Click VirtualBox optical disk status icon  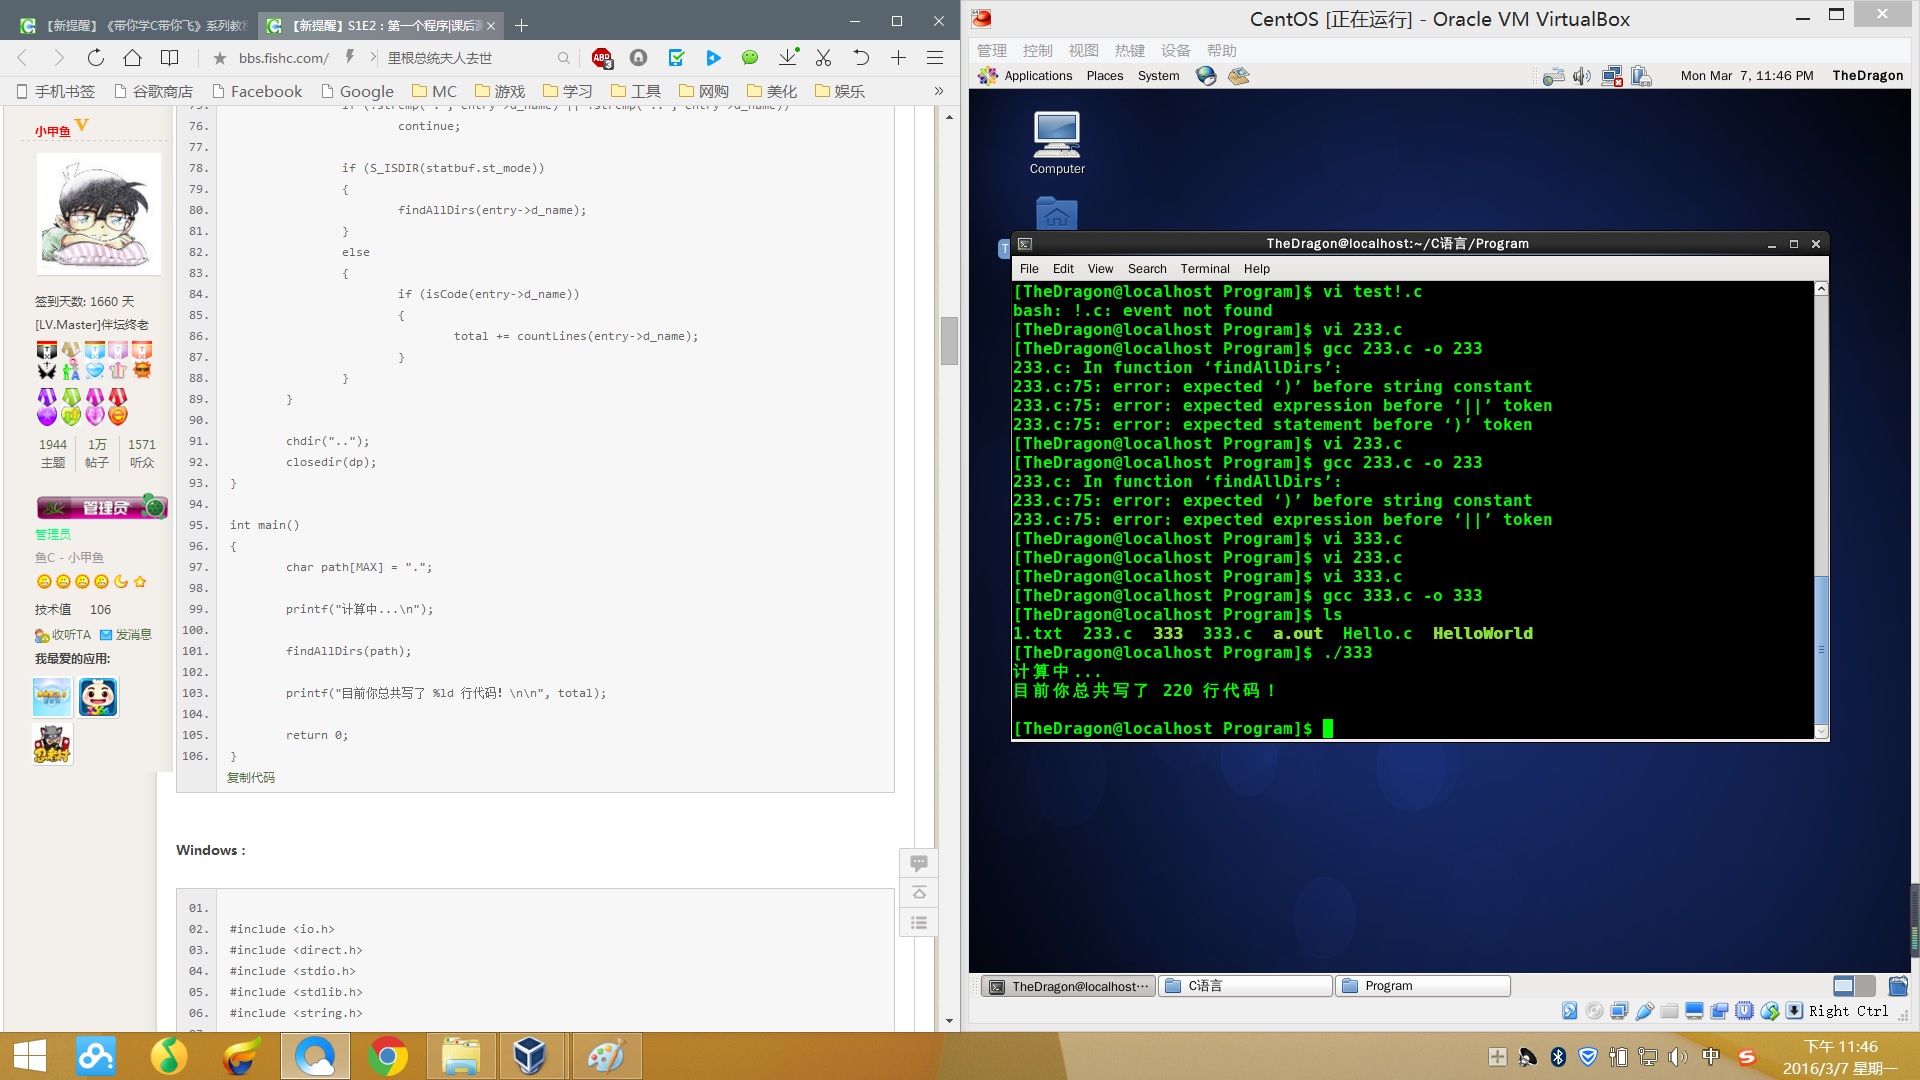point(1594,1011)
